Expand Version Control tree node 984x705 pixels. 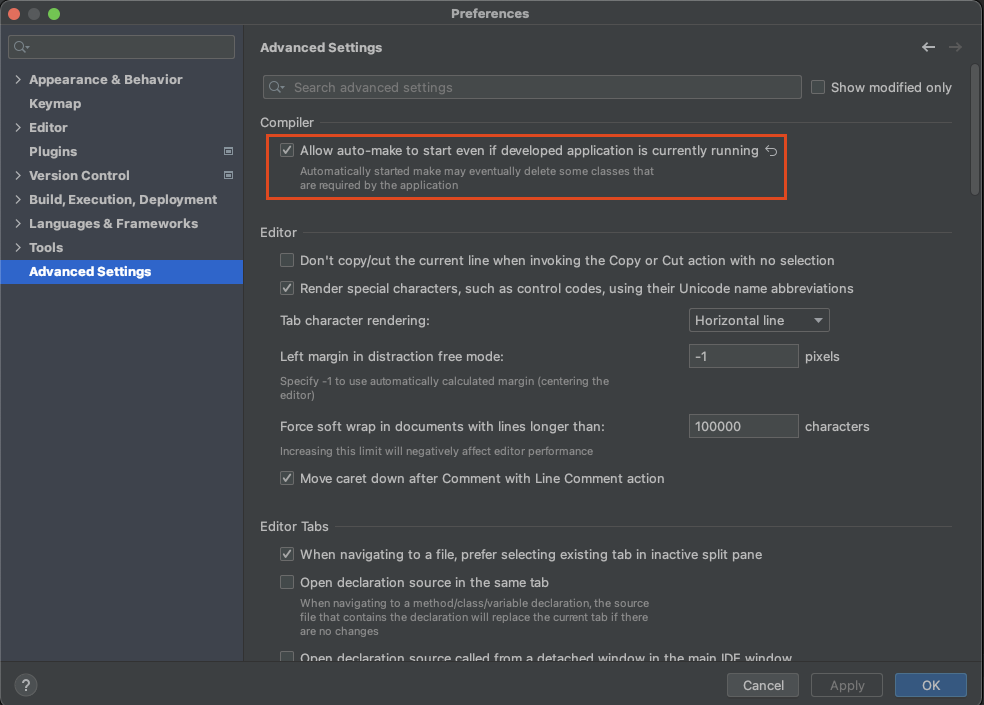(x=18, y=175)
